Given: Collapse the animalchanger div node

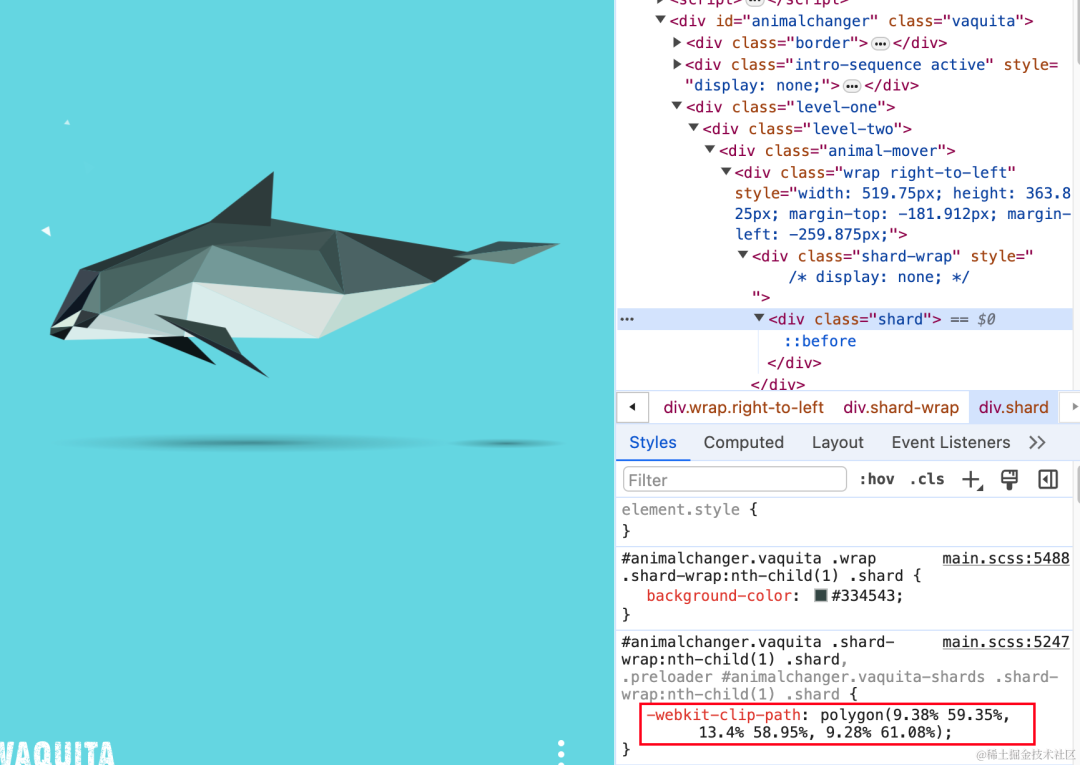Looking at the screenshot, I should click(x=661, y=21).
